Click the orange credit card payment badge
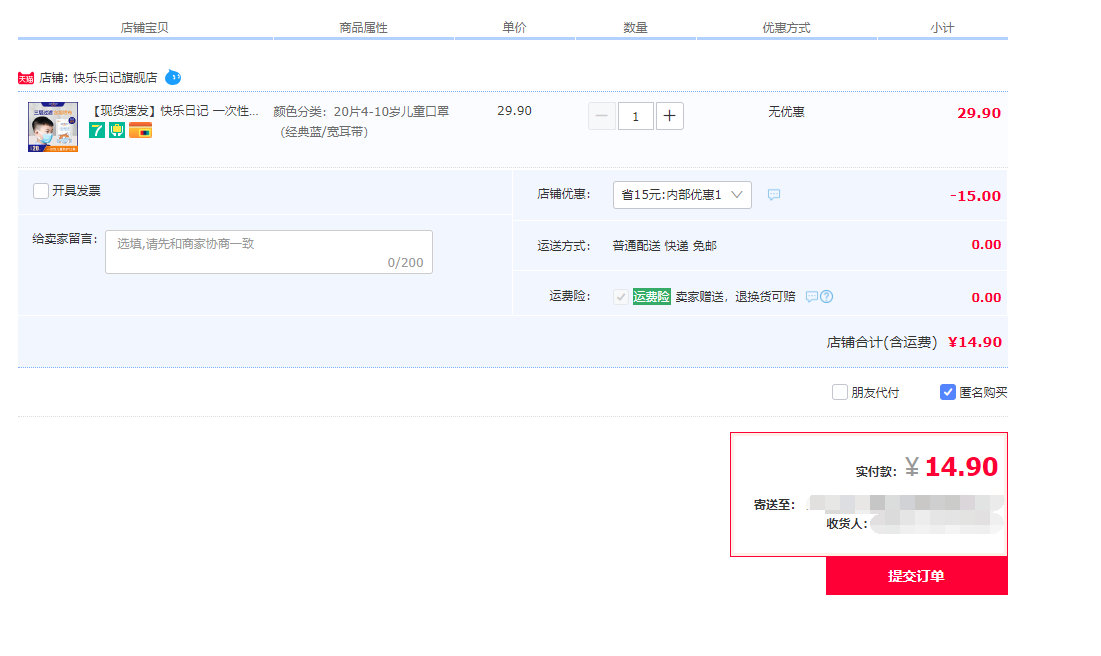Viewport: 1101px width, 656px height. click(140, 130)
